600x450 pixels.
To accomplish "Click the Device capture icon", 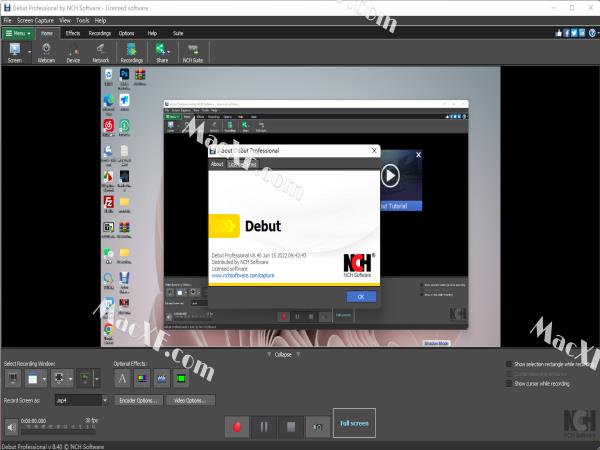I will pyautogui.click(x=73, y=52).
